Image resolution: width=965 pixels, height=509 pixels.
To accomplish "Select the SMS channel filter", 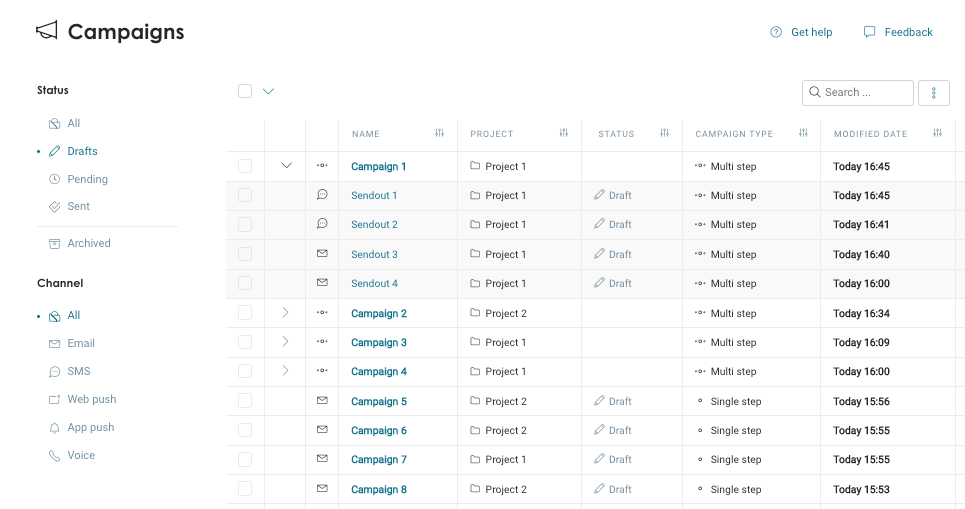I will 78,371.
